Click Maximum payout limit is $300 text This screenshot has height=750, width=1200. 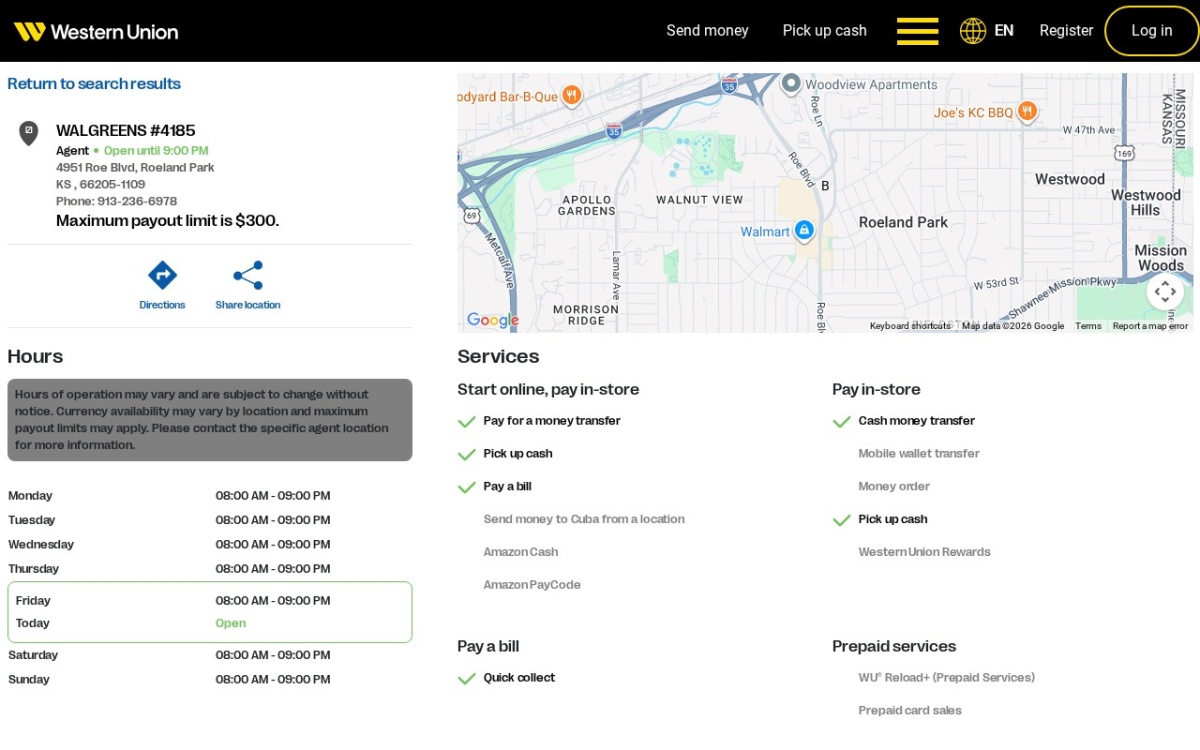tap(168, 221)
